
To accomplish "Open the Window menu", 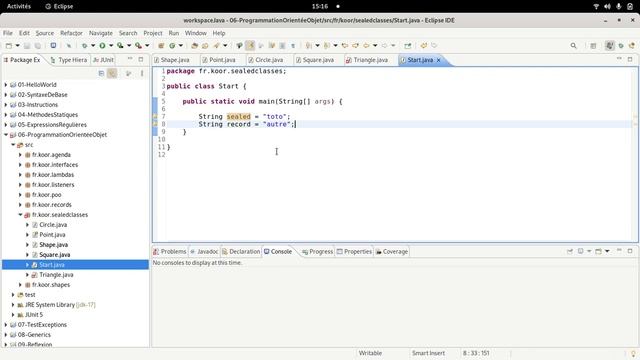I will point(196,33).
